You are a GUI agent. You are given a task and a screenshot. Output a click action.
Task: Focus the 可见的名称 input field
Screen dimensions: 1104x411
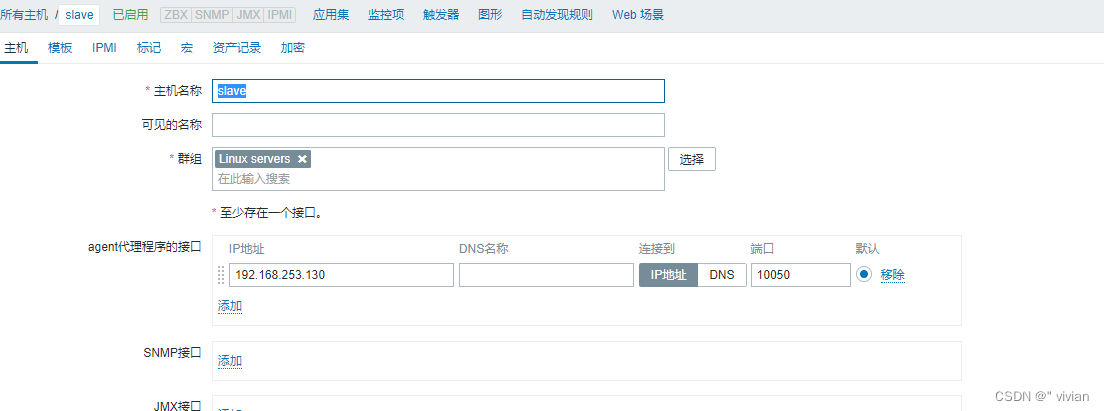click(x=438, y=125)
